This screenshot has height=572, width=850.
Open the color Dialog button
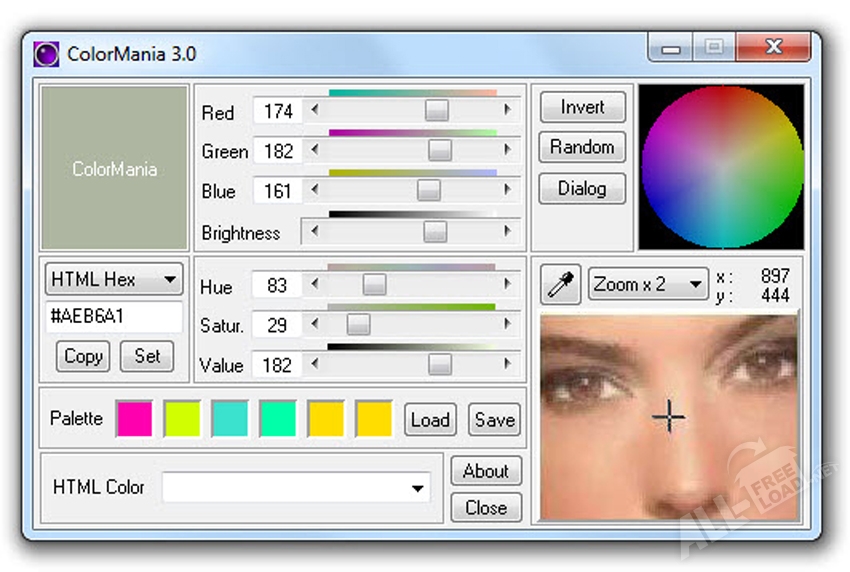pos(582,188)
